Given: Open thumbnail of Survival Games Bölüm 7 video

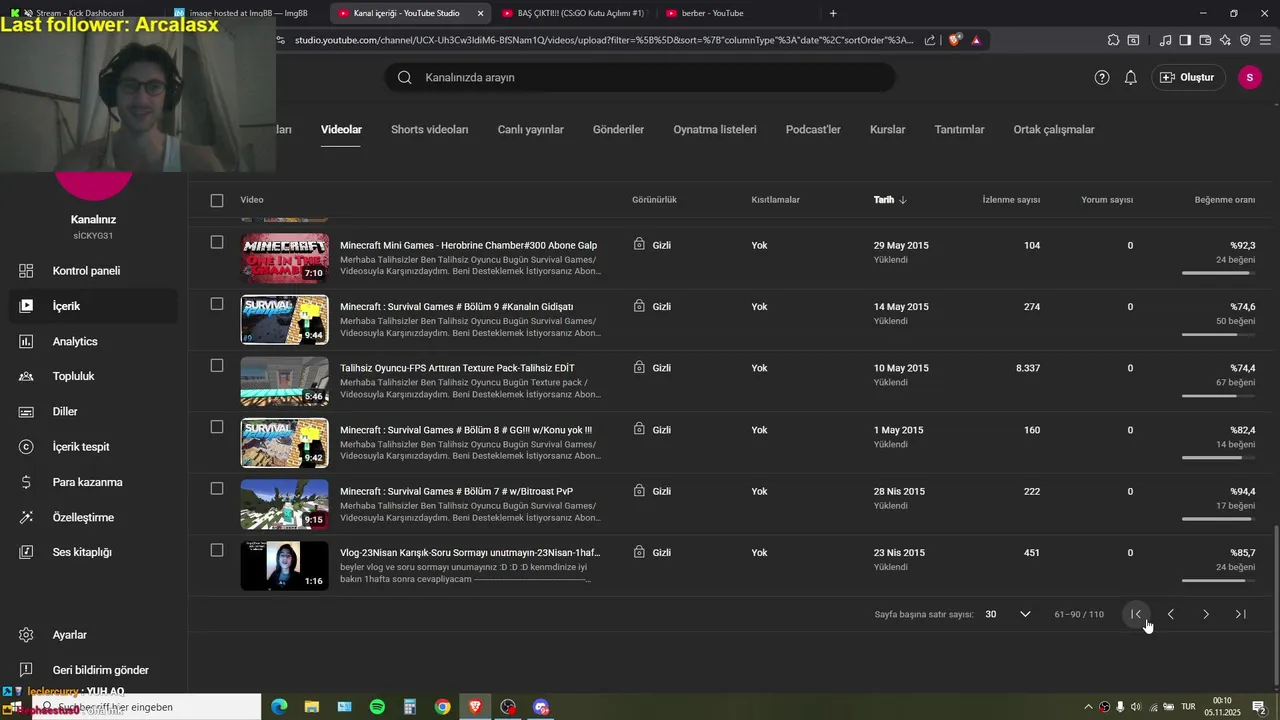Looking at the screenshot, I should (x=285, y=504).
